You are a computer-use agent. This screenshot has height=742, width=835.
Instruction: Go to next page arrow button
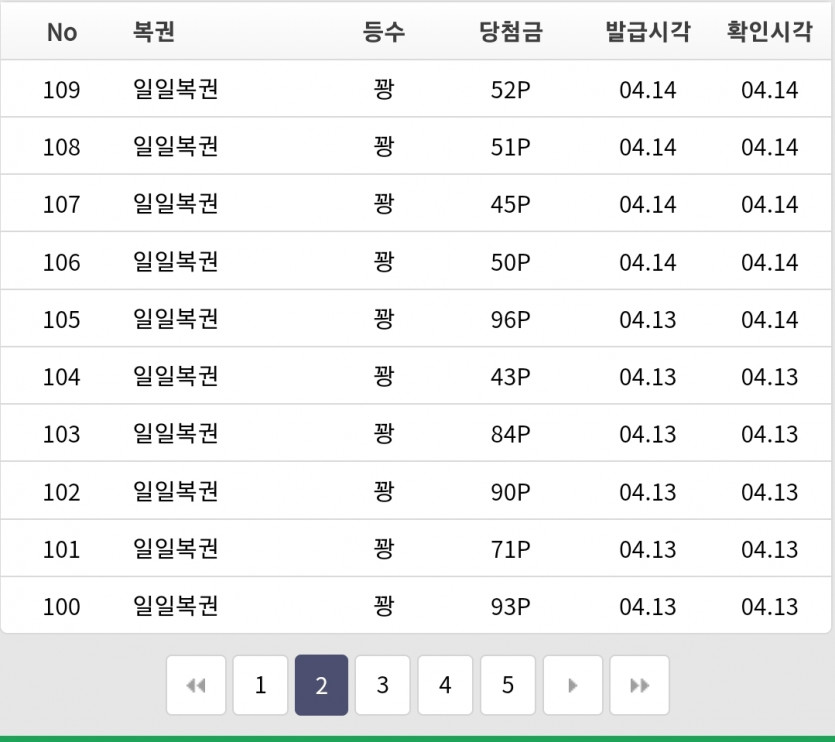[x=573, y=685]
